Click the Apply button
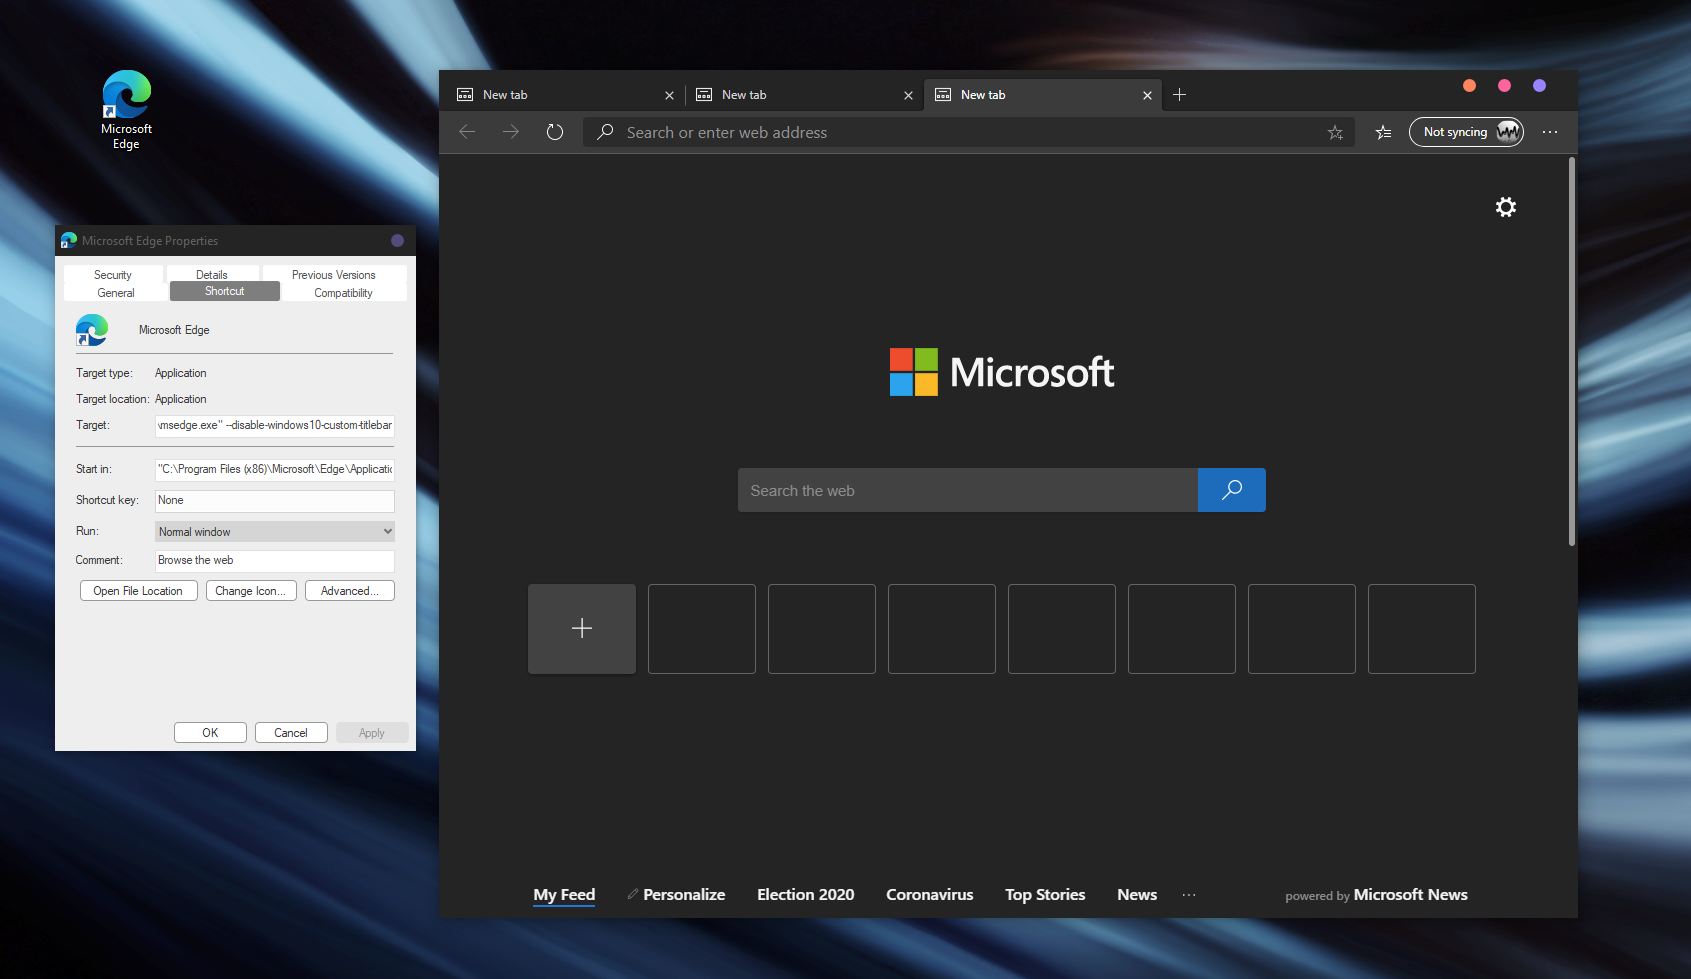1691x979 pixels. [372, 733]
